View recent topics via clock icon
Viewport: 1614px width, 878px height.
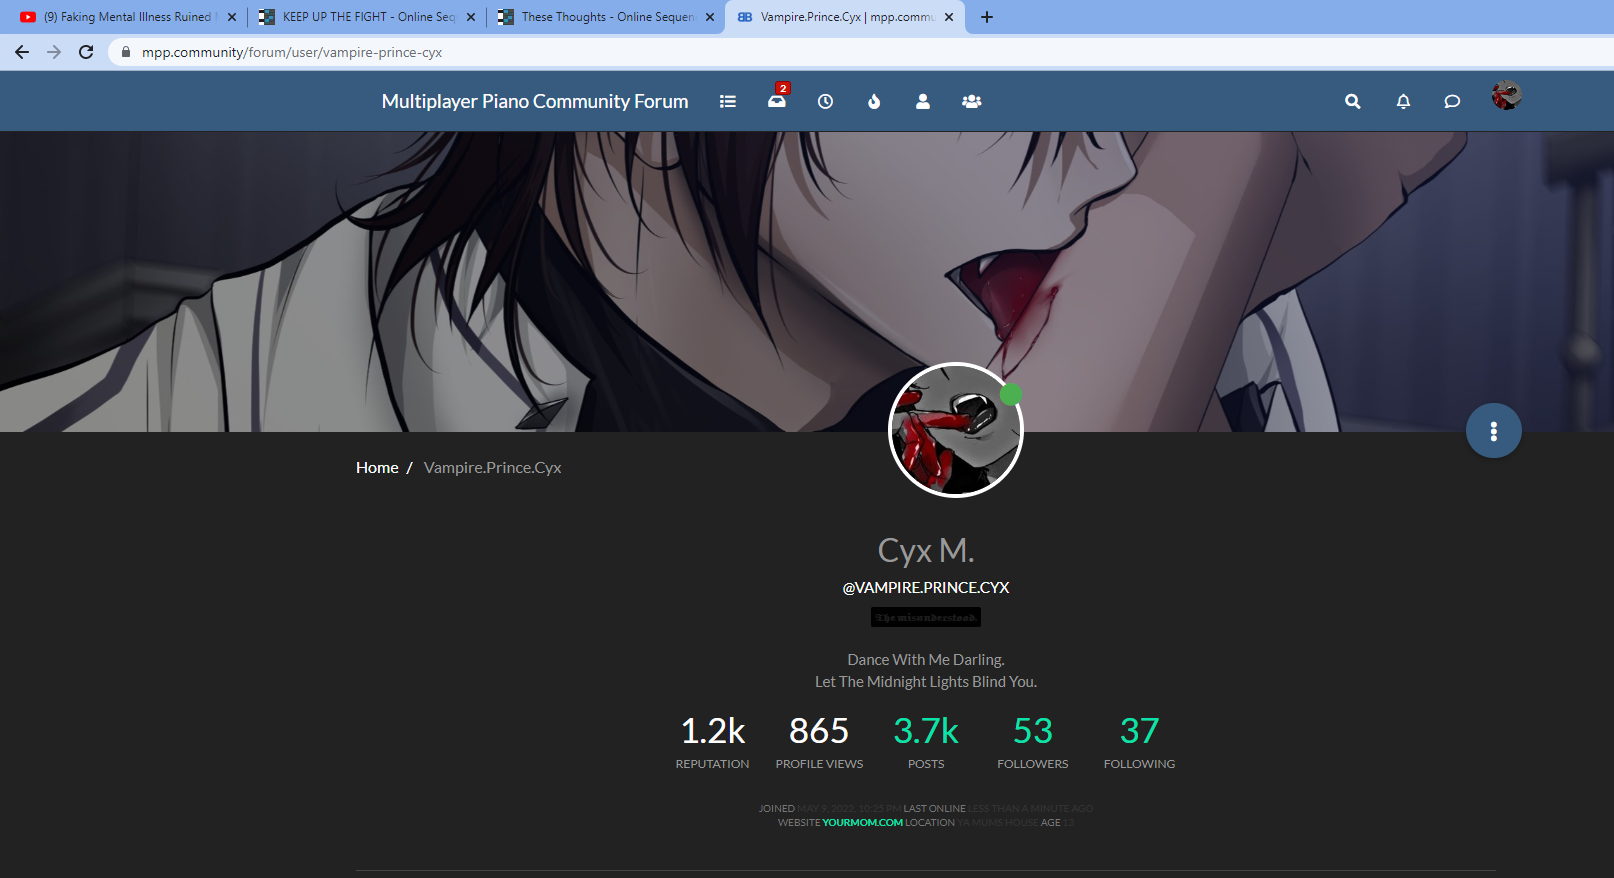[x=825, y=101]
